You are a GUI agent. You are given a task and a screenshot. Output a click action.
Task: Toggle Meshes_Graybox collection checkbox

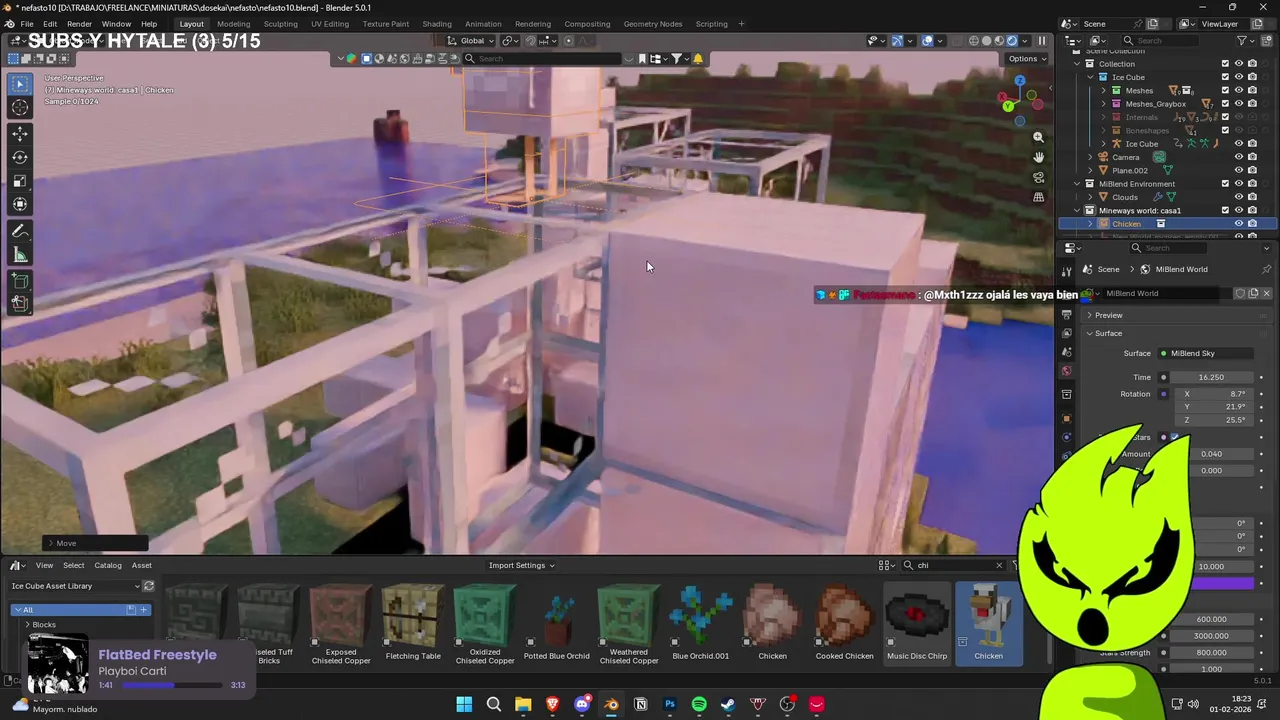[1225, 104]
